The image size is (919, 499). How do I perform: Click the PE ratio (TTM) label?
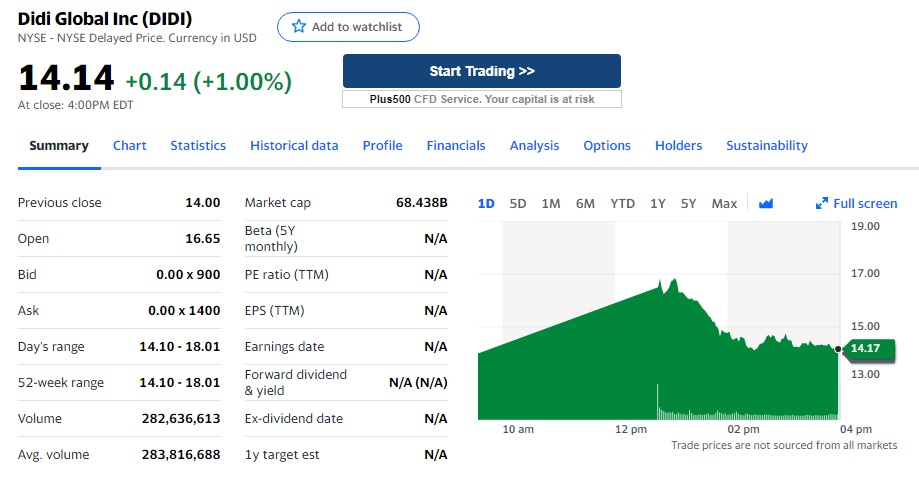(287, 274)
